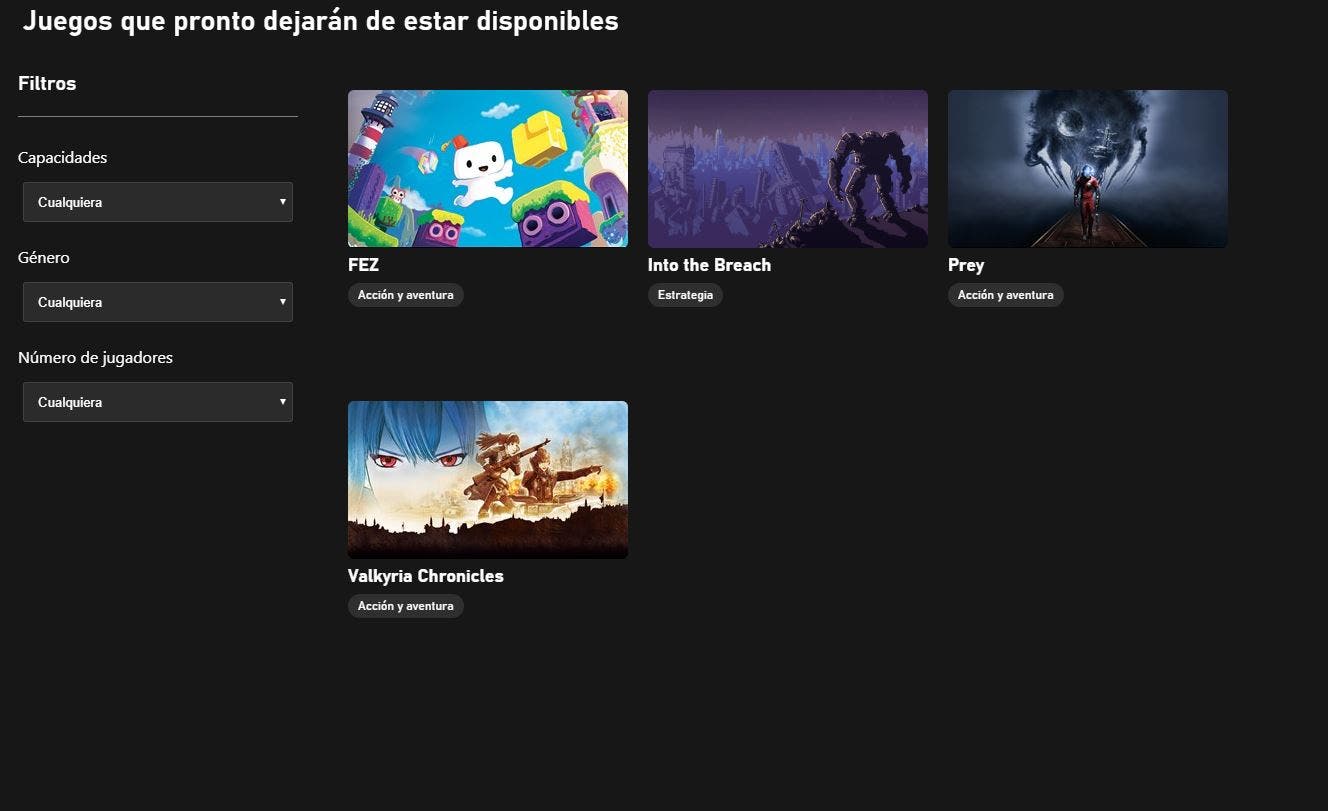The image size is (1328, 811).
Task: Select Valkyria Chronicles' Acción y aventura tag
Action: click(406, 606)
